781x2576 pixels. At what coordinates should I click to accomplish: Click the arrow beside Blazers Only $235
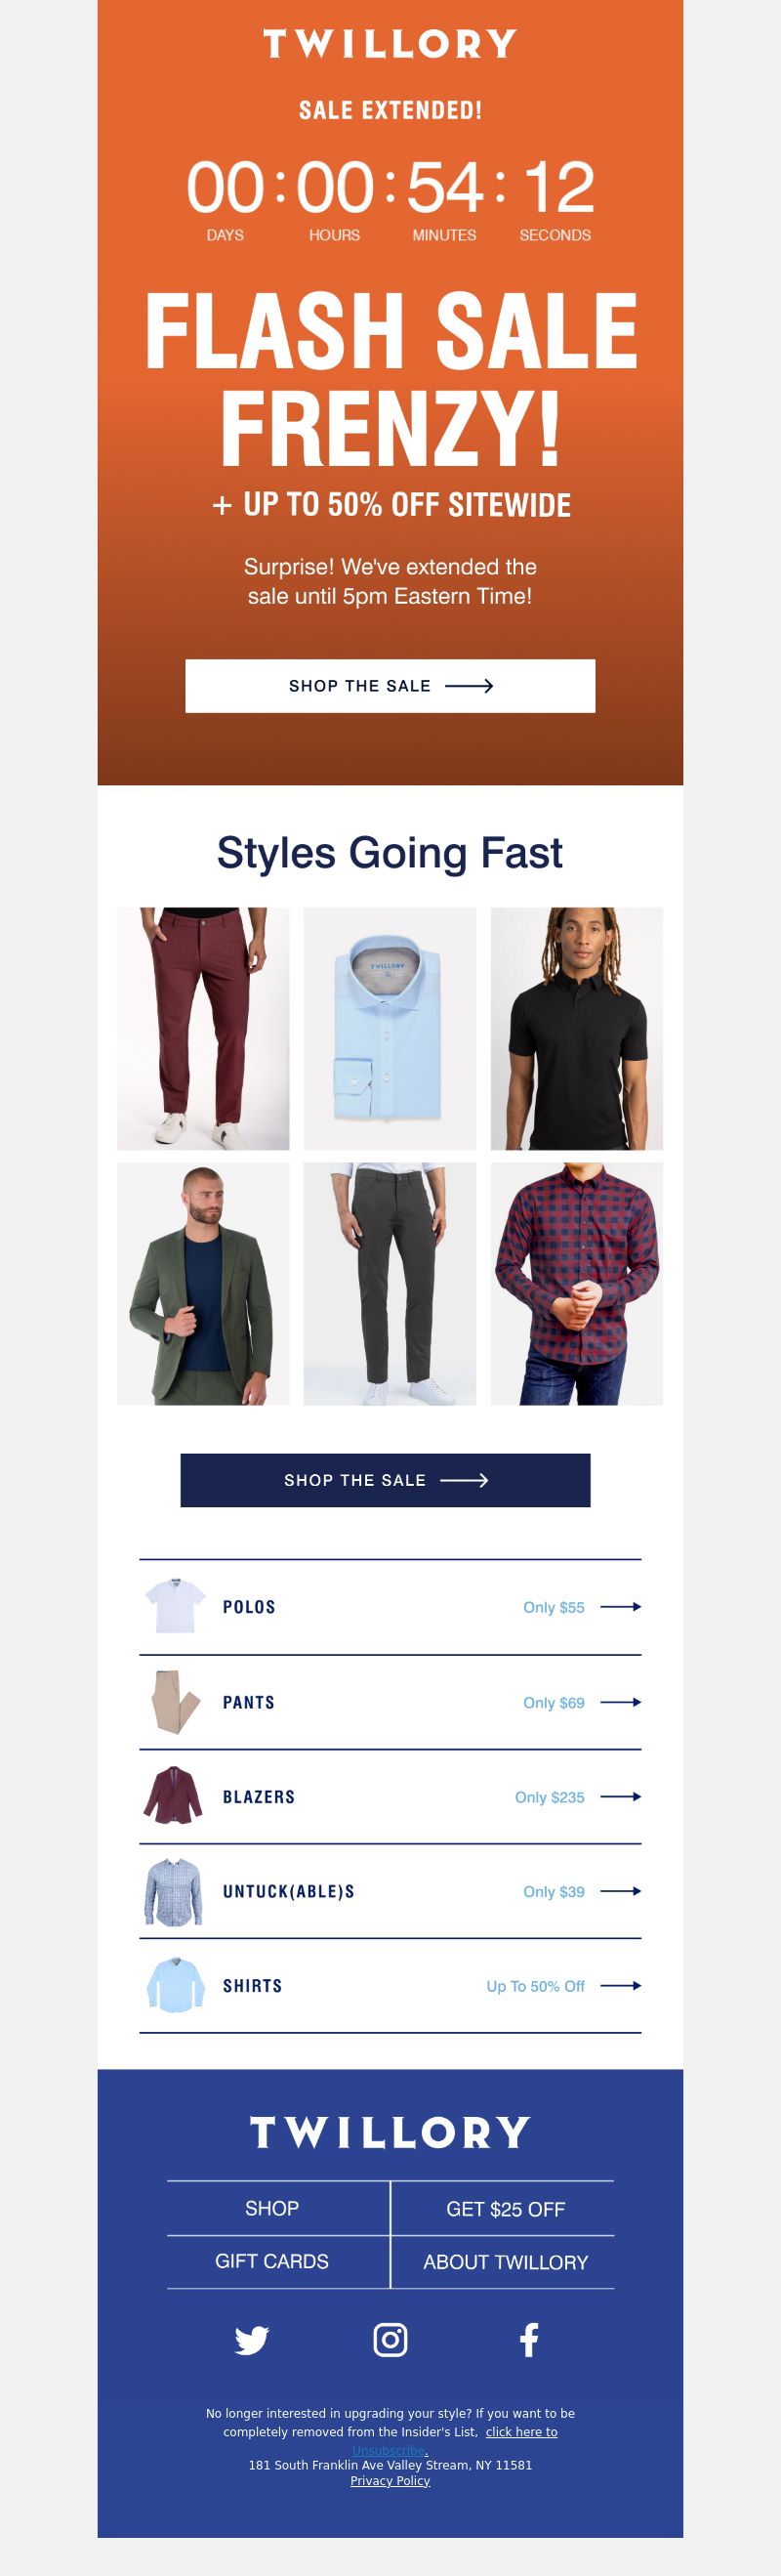point(621,1797)
